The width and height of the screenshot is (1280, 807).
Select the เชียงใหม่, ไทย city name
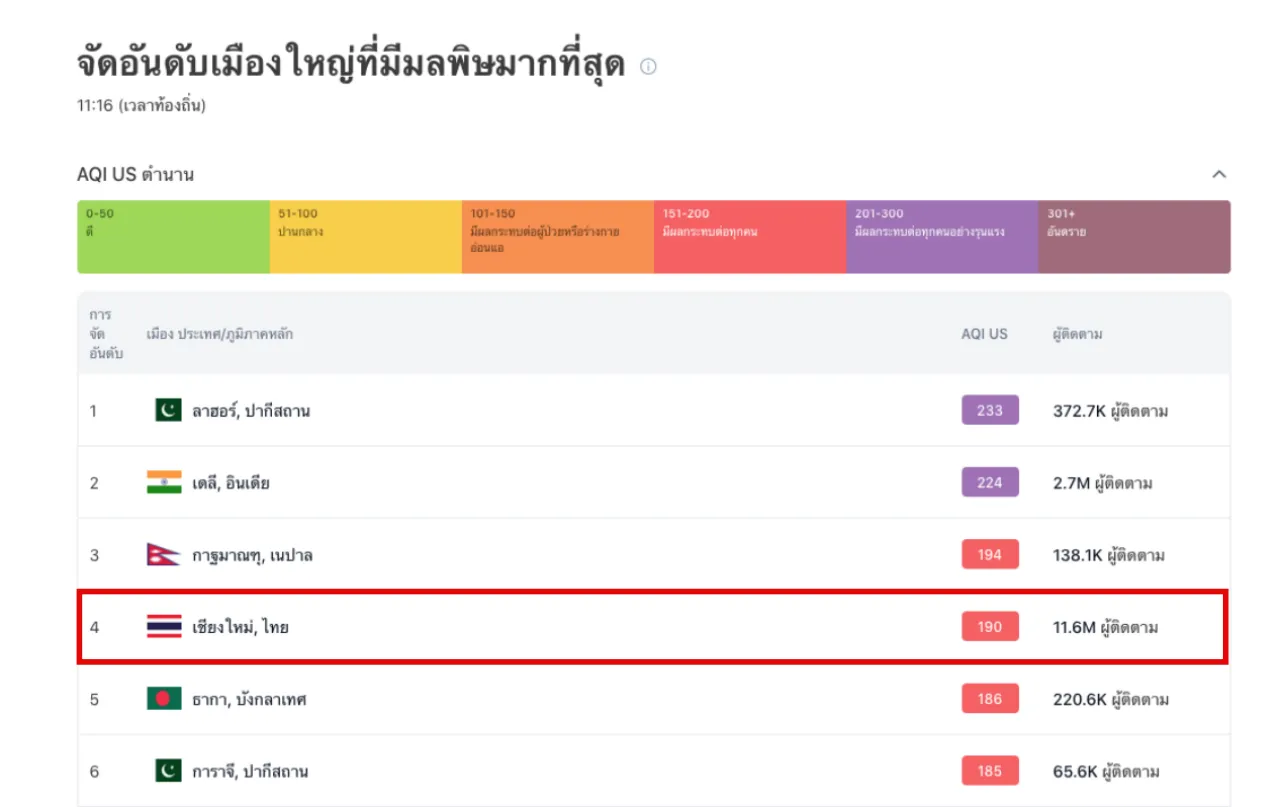coord(240,628)
